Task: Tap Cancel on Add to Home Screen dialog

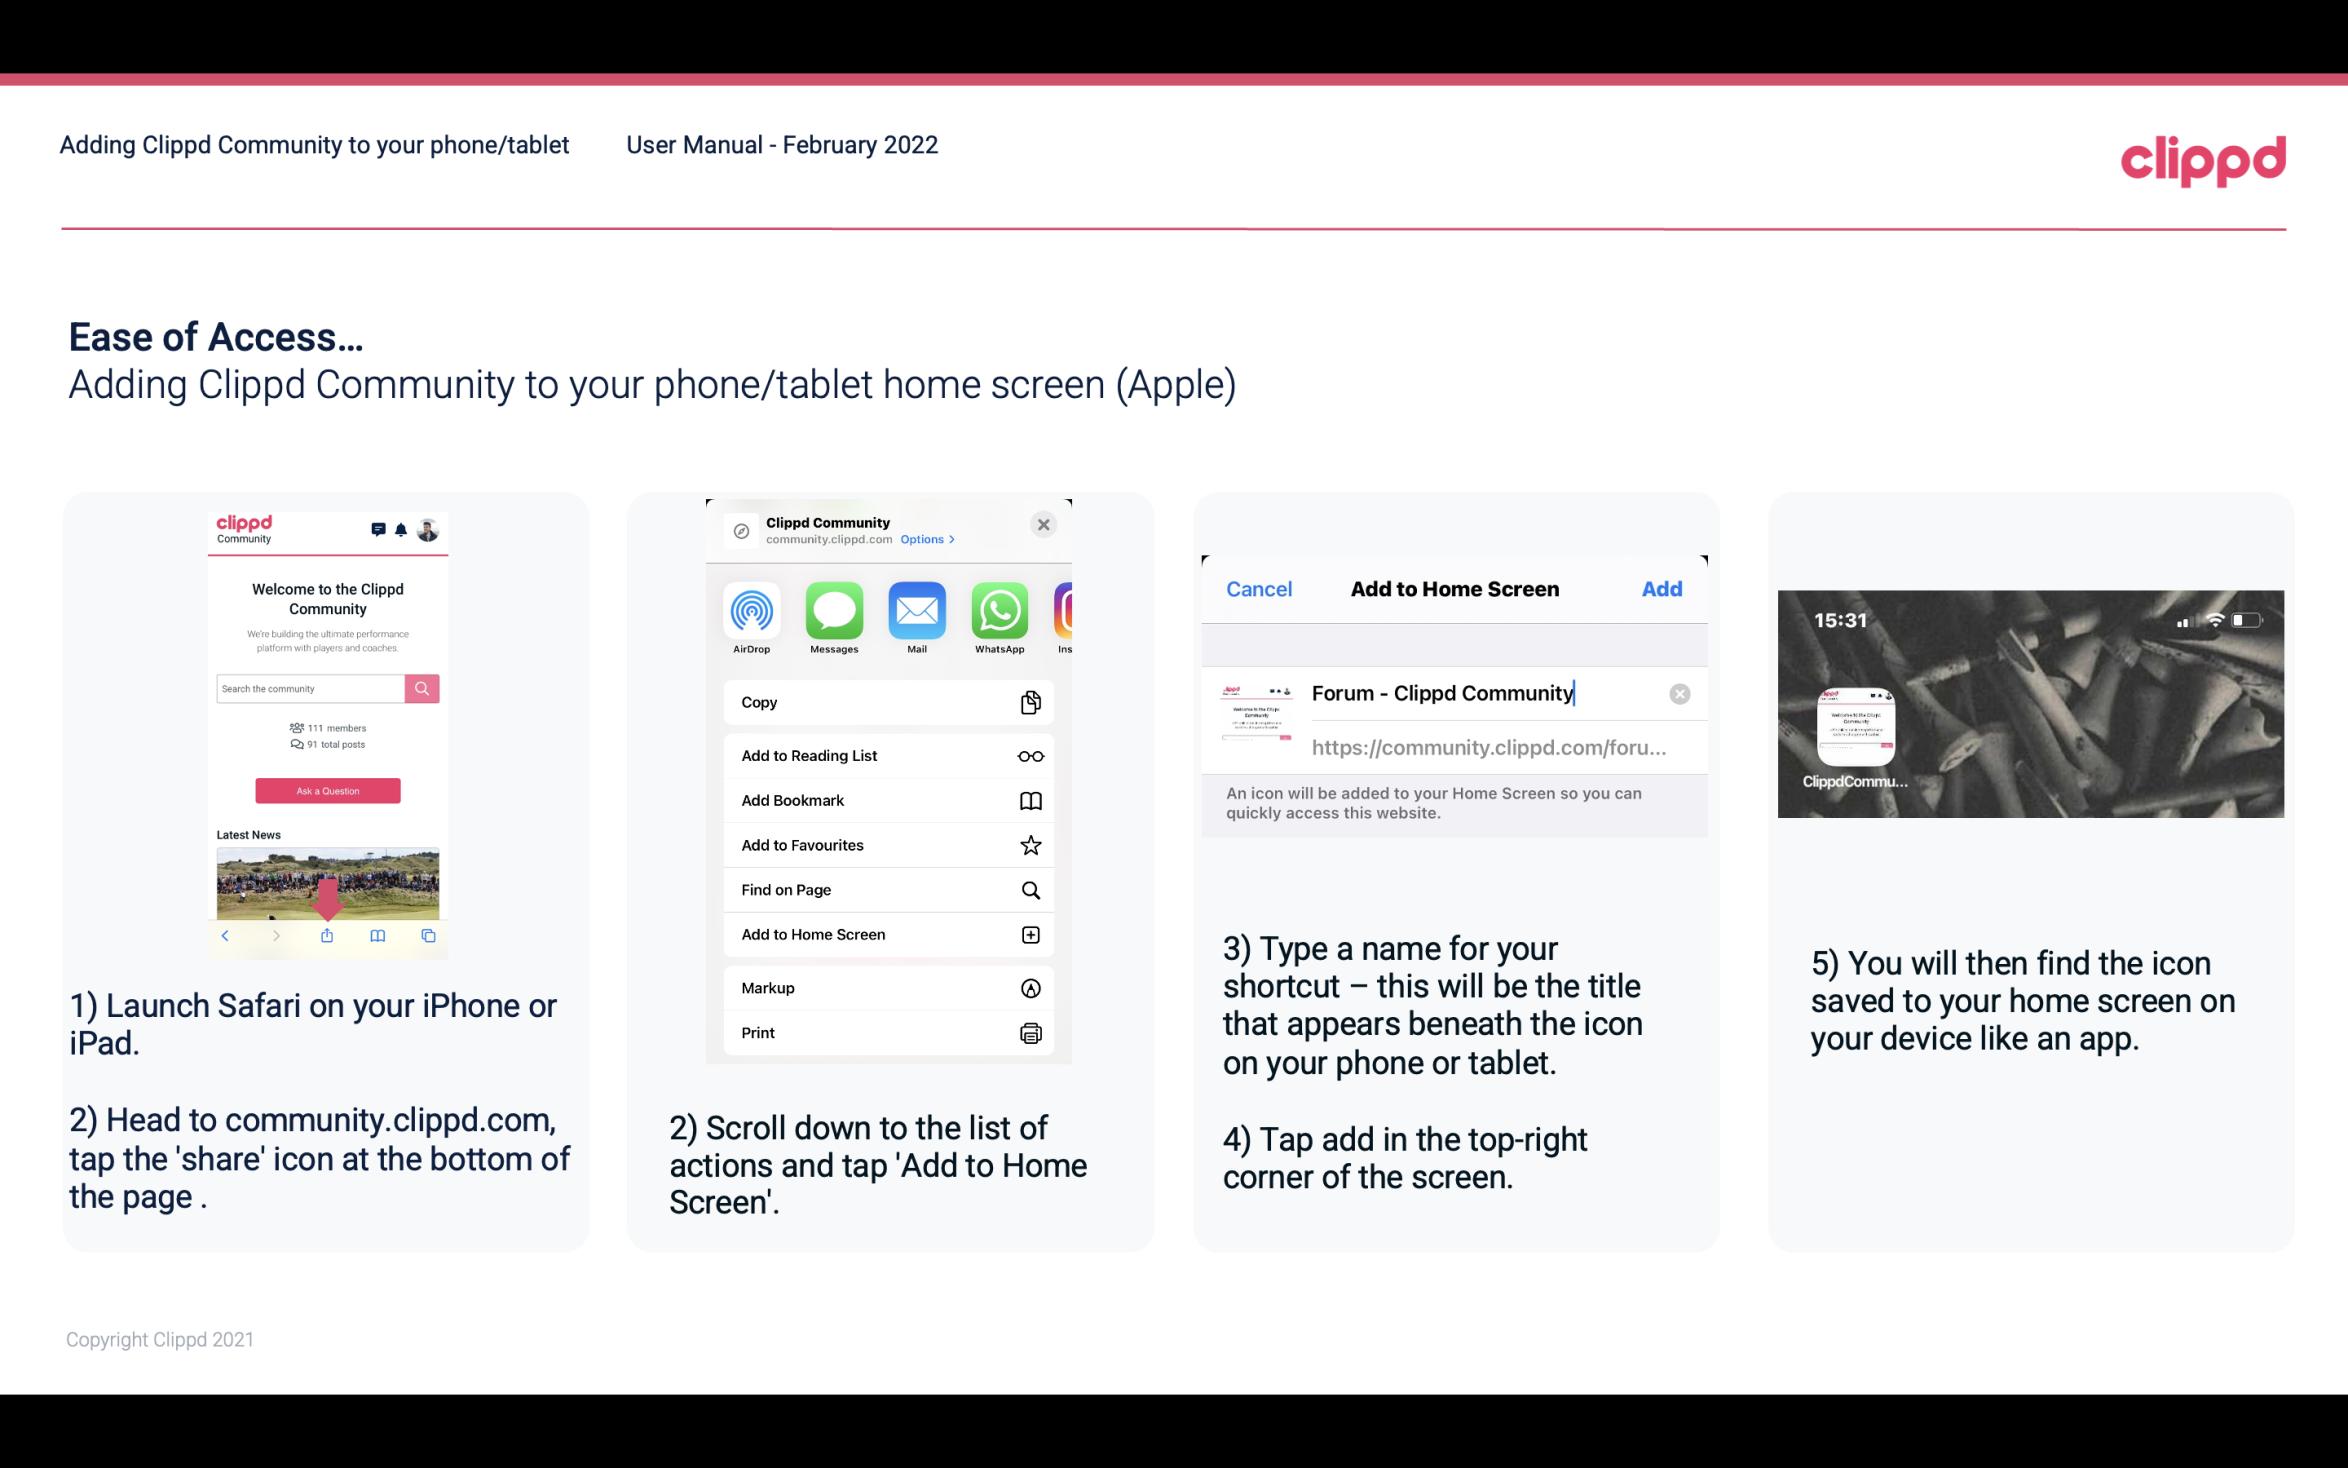Action: [x=1258, y=587]
